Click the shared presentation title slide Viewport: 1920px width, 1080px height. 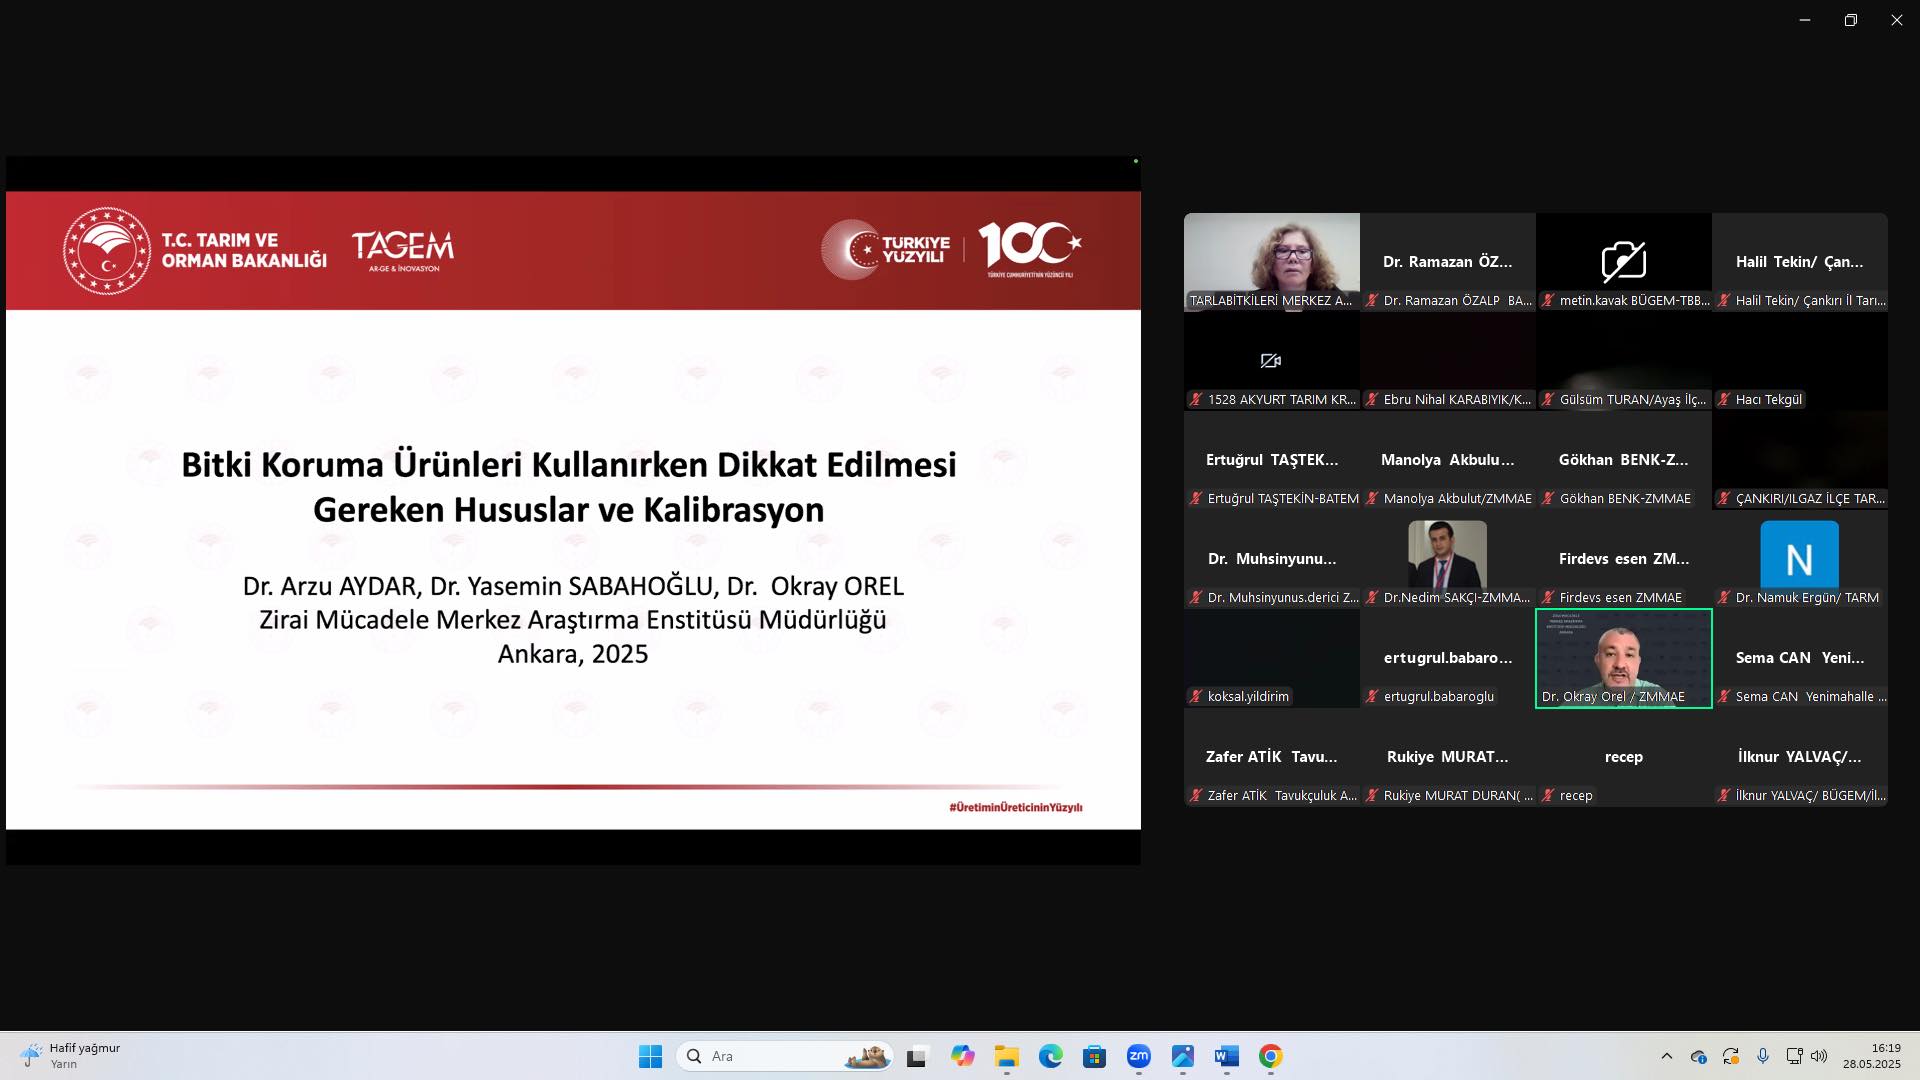[572, 510]
